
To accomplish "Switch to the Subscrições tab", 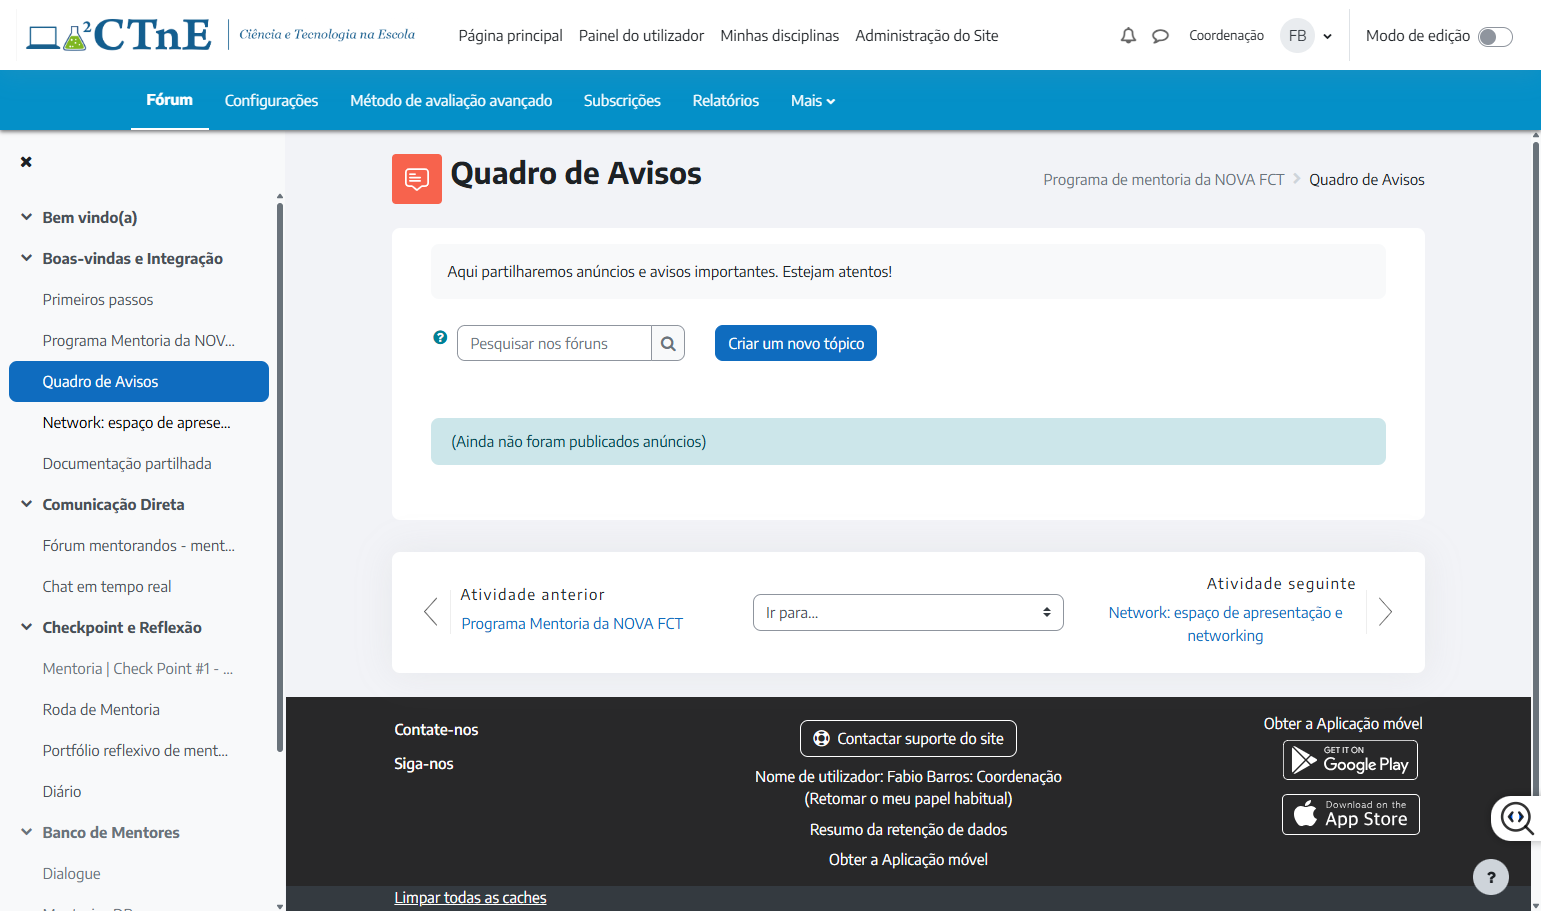I will tap(622, 101).
